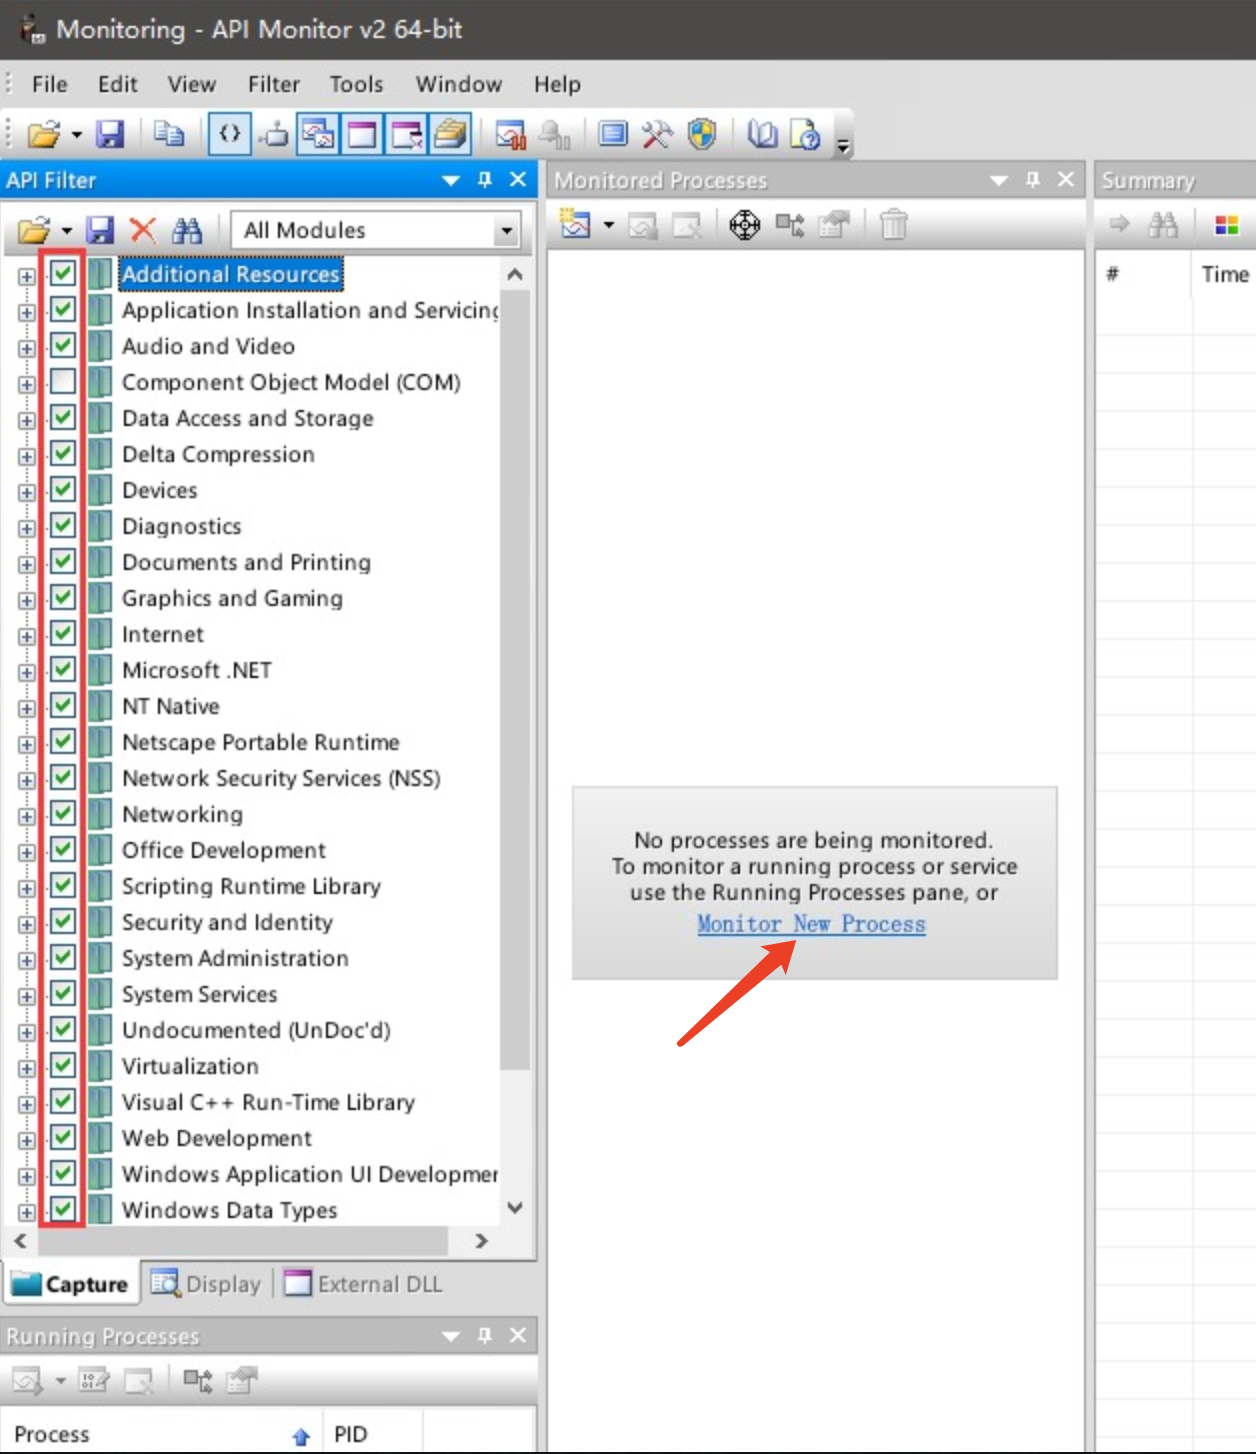
Task: Open the Filter menu
Action: [x=273, y=85]
